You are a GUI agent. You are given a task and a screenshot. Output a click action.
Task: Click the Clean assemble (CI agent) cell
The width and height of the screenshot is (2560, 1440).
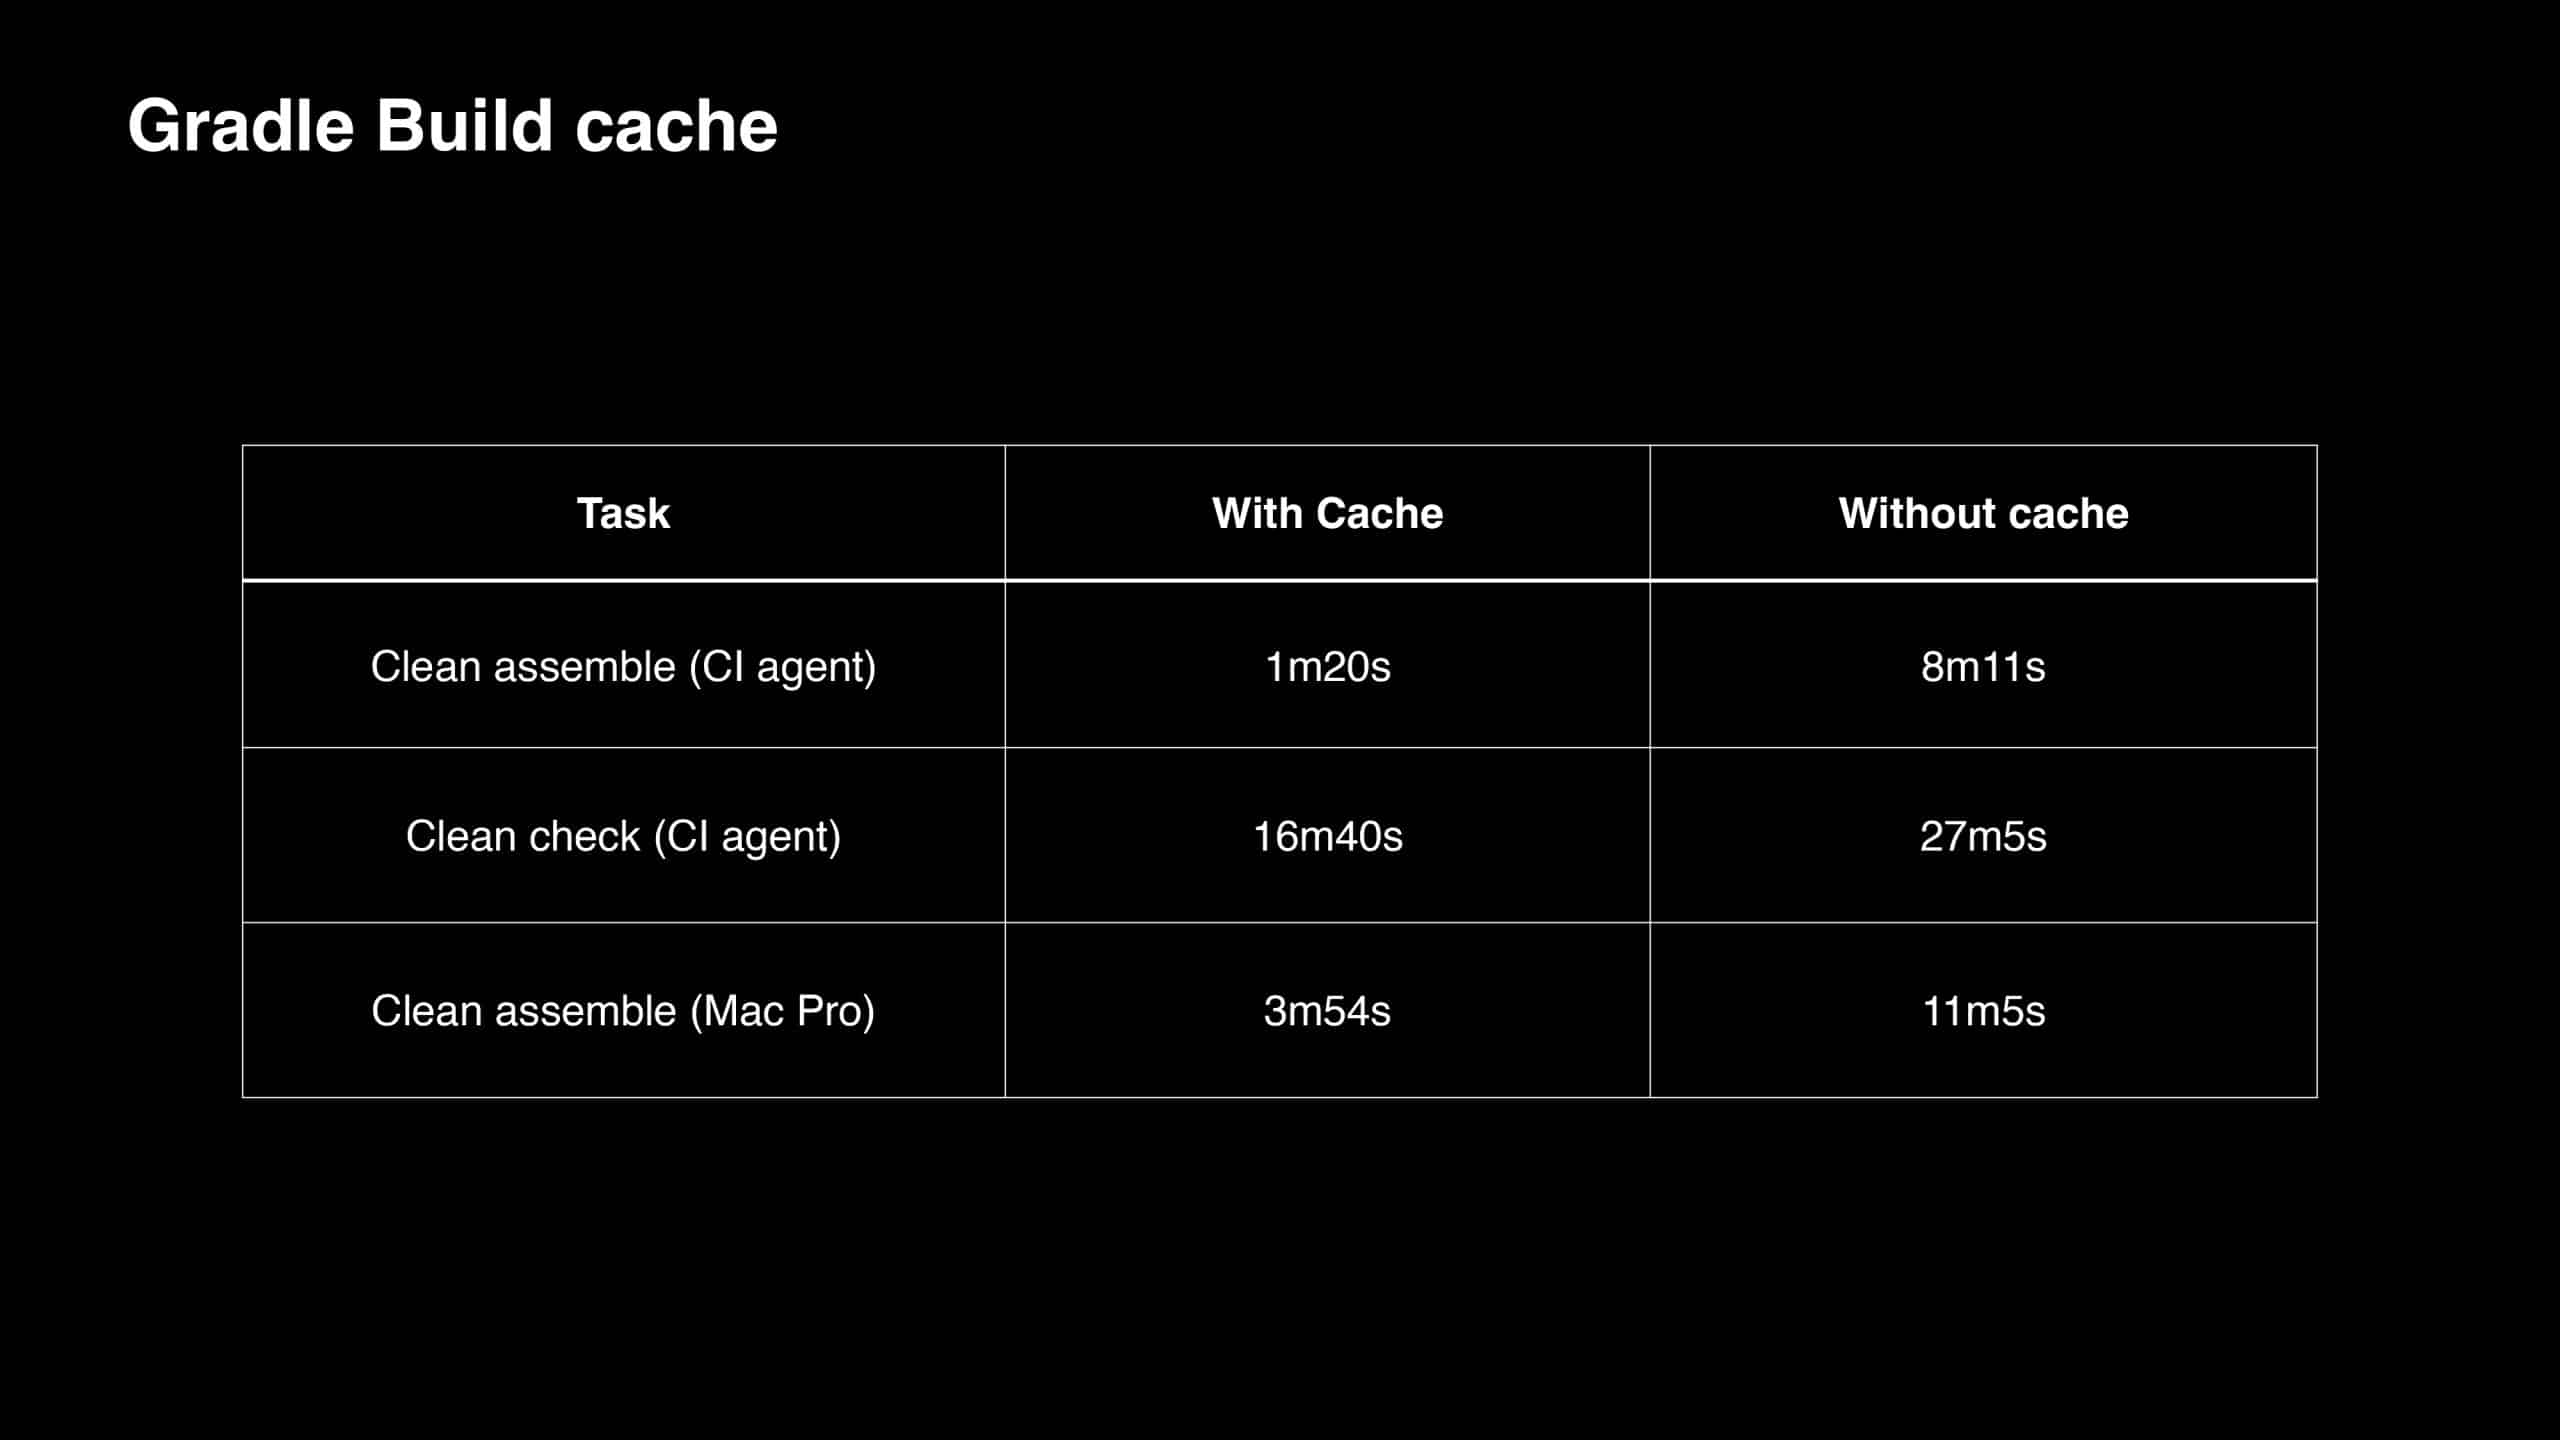[623, 666]
